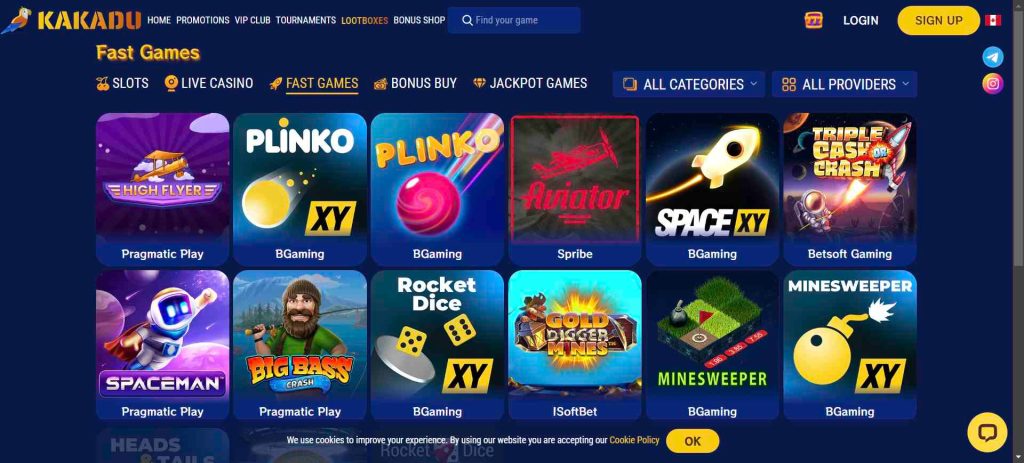The width and height of the screenshot is (1024, 463).
Task: Expand the All Providers dropdown
Action: coord(844,84)
